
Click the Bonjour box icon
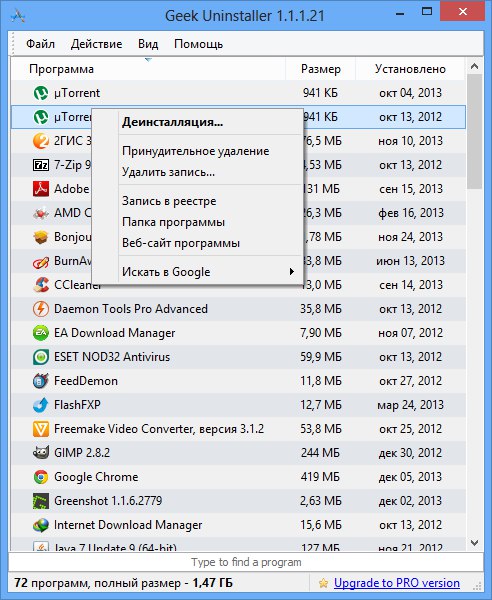coord(41,237)
